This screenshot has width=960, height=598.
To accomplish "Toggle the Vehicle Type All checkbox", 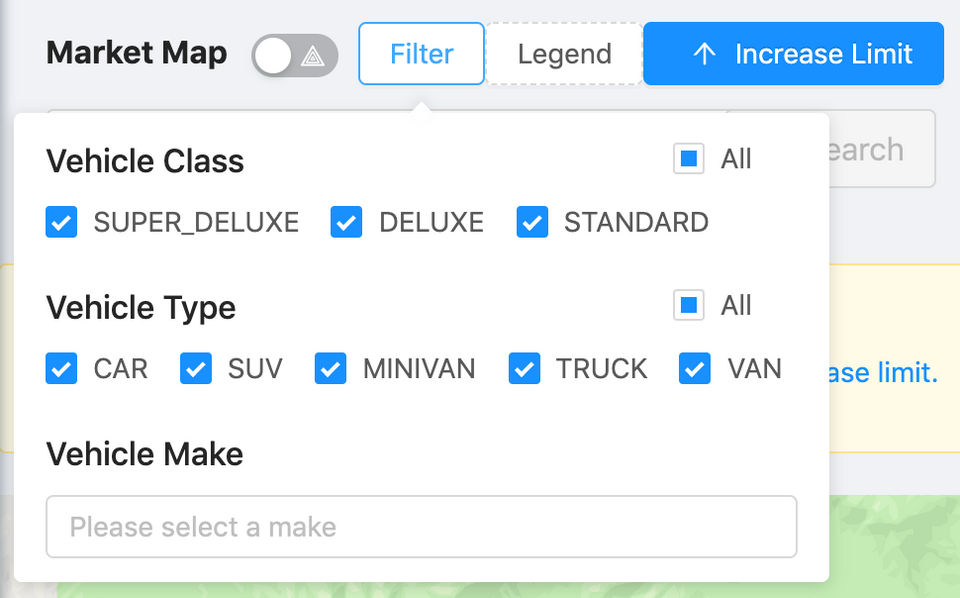I will [689, 305].
